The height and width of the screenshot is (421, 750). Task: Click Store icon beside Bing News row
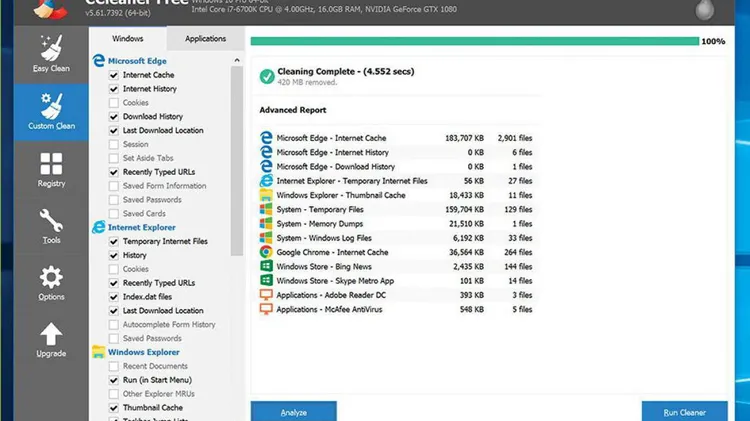point(266,266)
